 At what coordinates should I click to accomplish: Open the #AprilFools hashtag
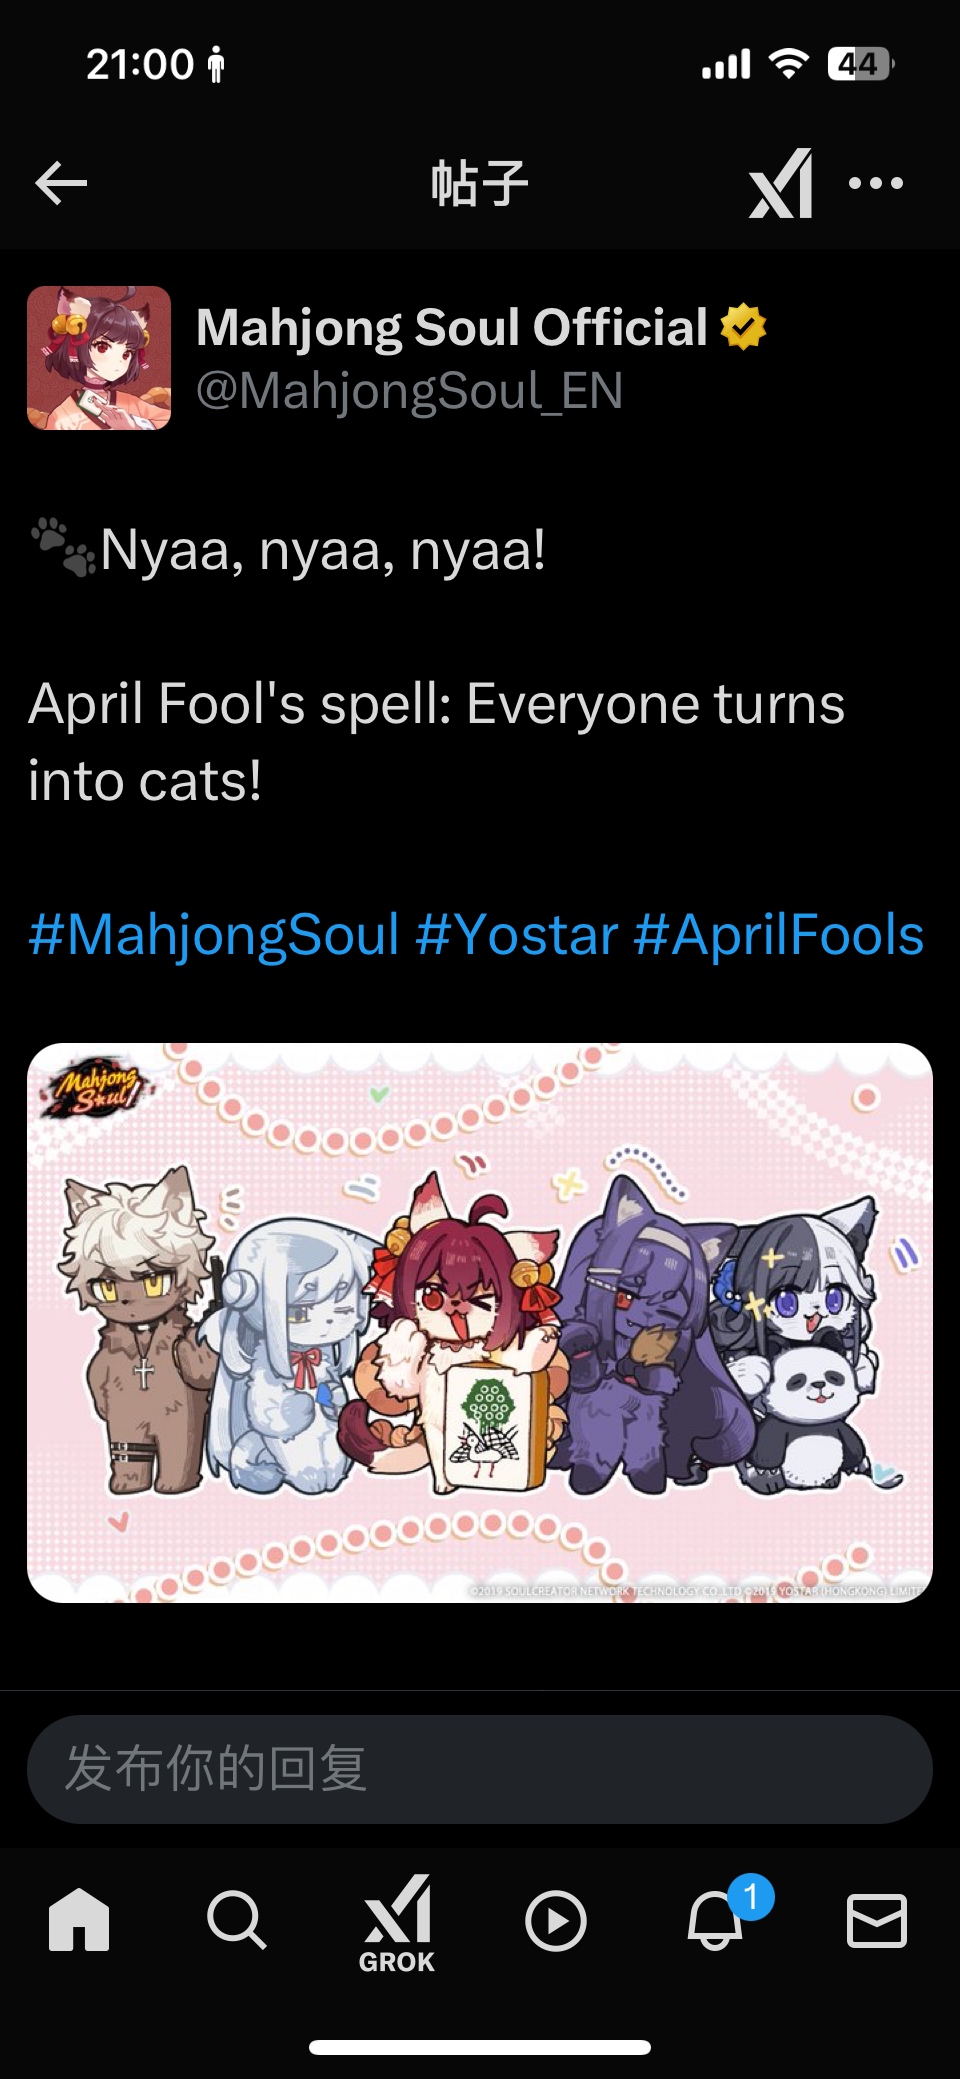pyautogui.click(x=779, y=935)
